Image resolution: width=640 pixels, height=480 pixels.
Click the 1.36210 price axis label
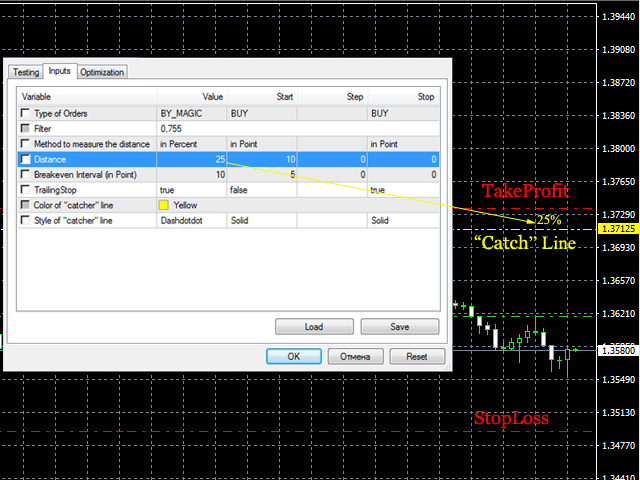619,313
